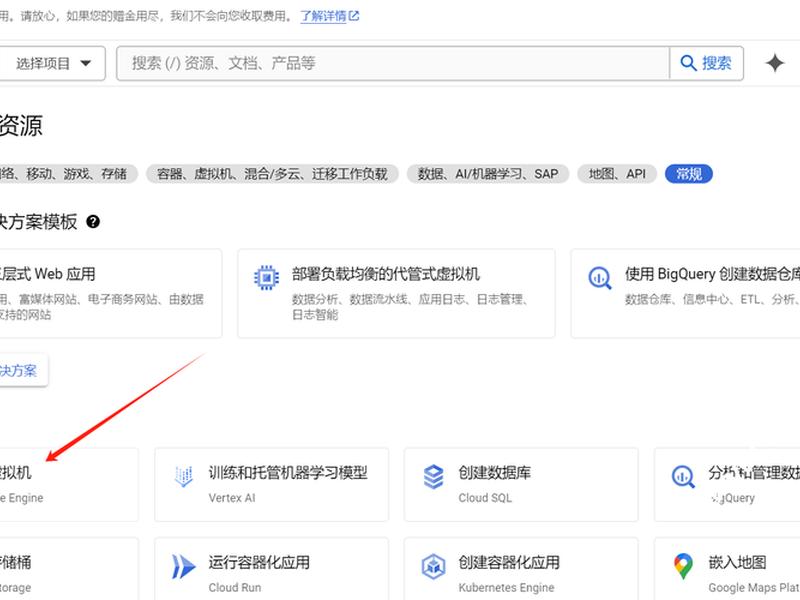
Task: Select the 常规 filter chip
Action: click(x=689, y=174)
